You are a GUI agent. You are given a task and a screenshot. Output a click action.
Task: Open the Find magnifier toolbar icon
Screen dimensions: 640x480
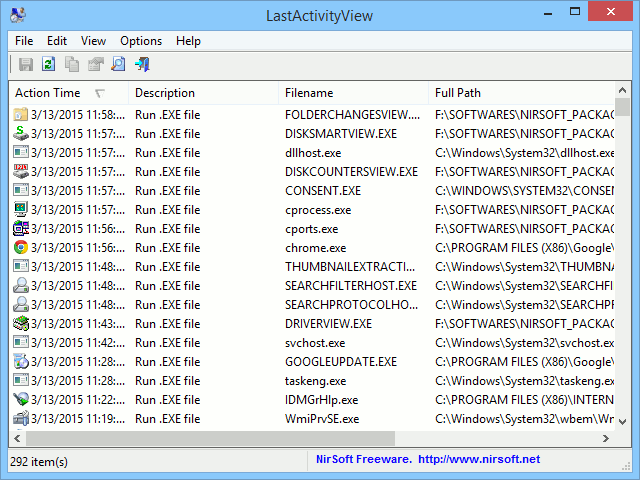pos(118,64)
